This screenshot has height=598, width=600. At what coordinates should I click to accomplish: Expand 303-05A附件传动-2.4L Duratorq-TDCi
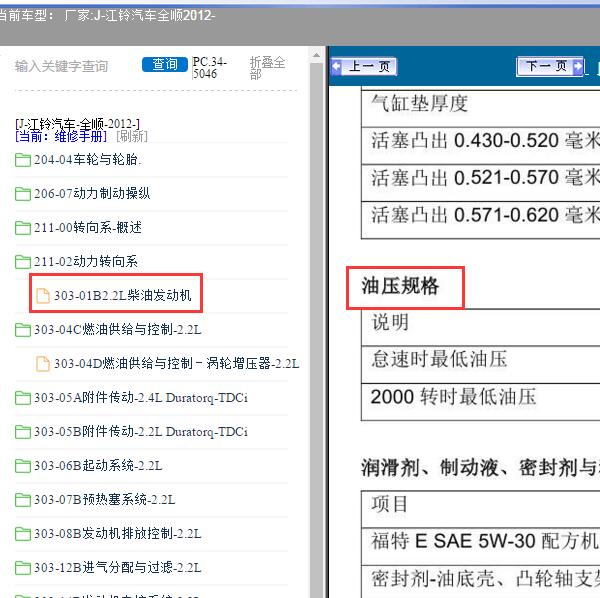[141, 398]
